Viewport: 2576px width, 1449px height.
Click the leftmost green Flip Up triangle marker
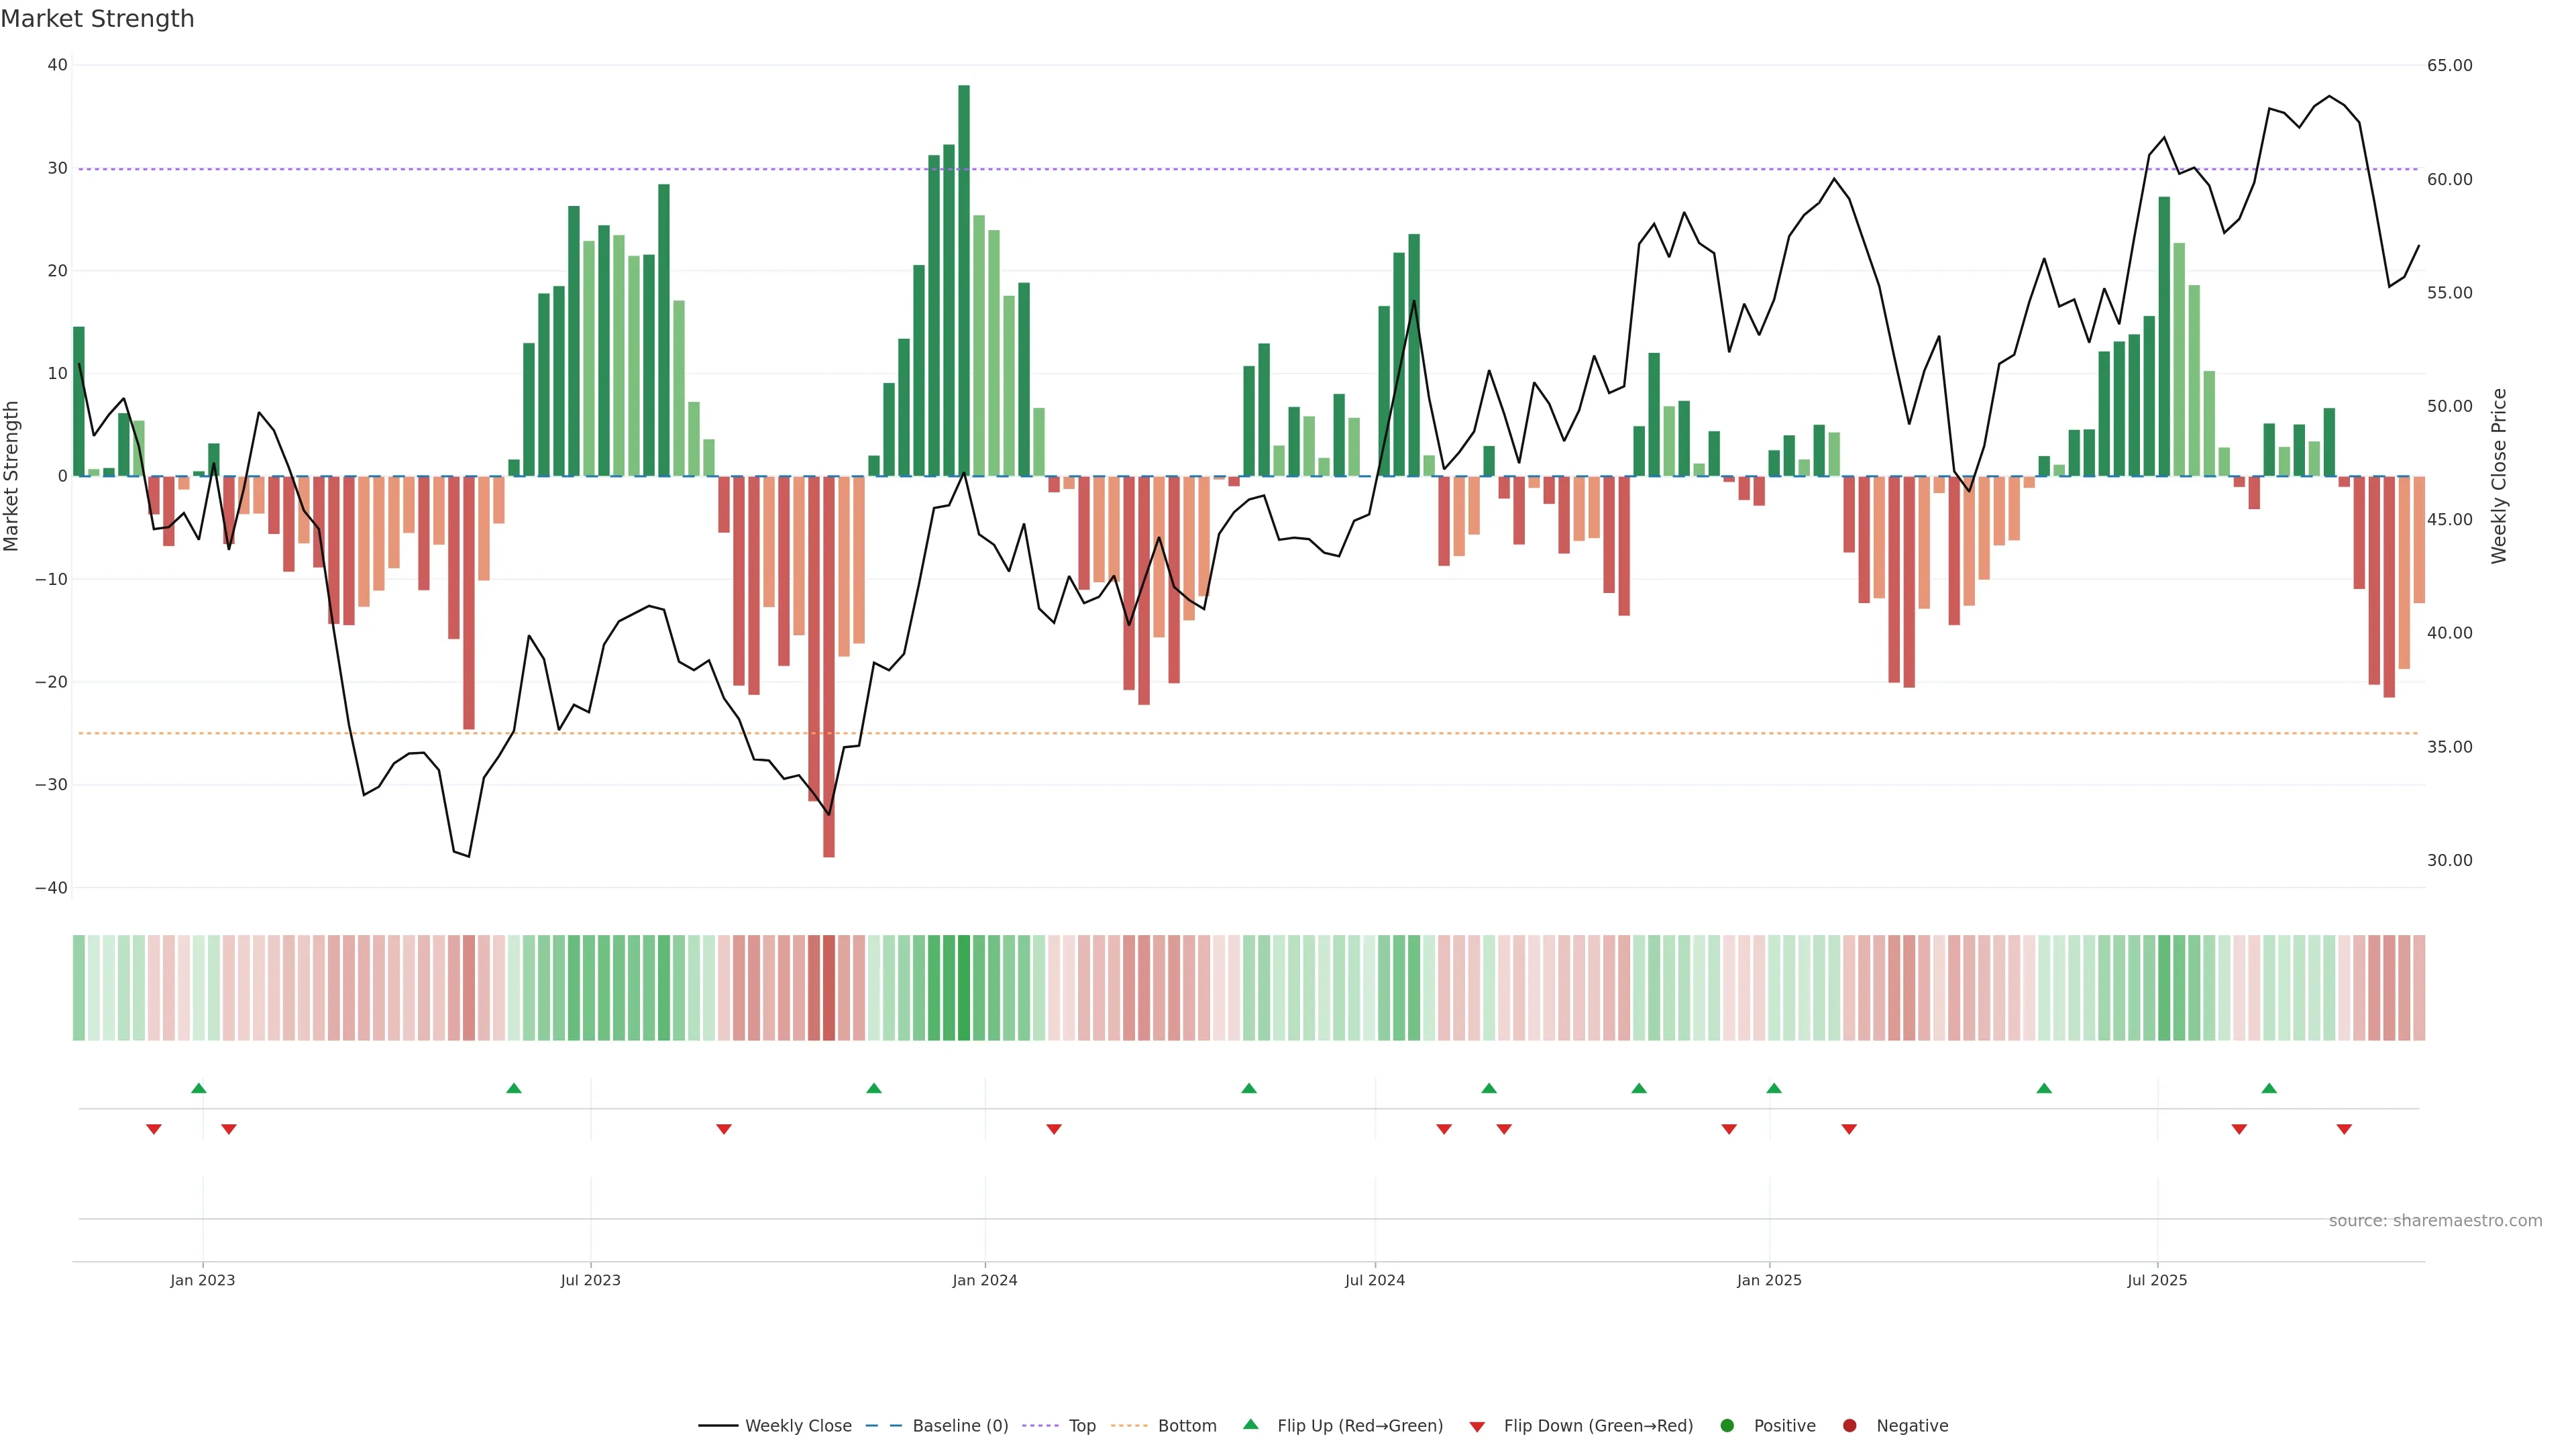click(x=198, y=1088)
